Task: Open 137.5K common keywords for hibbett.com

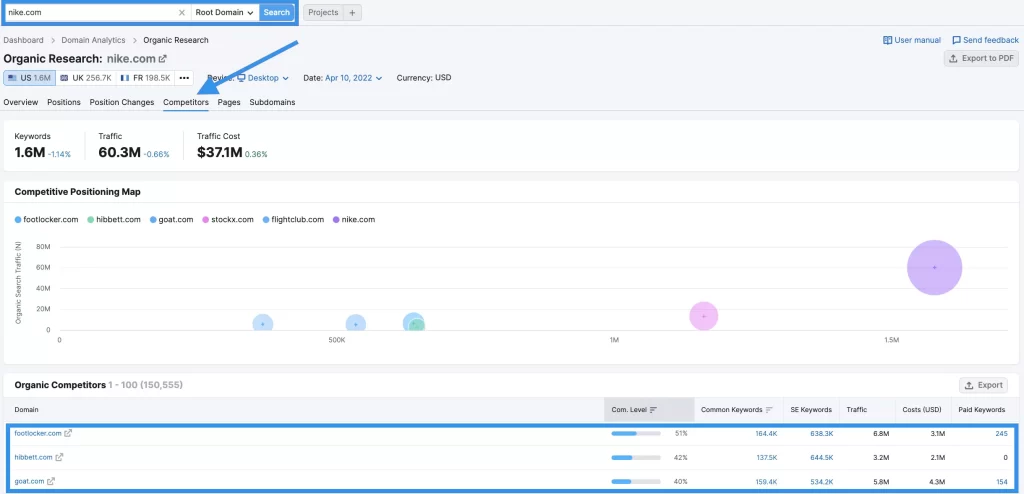Action: click(766, 457)
